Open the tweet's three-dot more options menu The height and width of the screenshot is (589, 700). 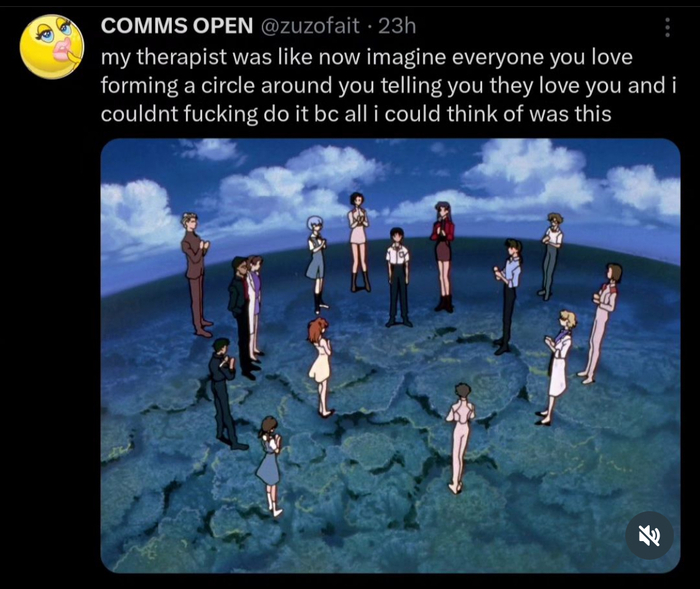[667, 27]
